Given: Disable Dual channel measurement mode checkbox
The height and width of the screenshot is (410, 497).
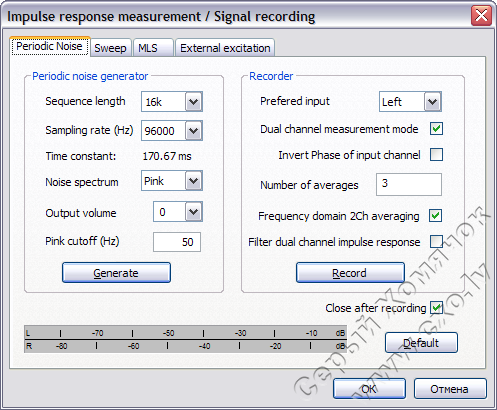Looking at the screenshot, I should pos(436,129).
